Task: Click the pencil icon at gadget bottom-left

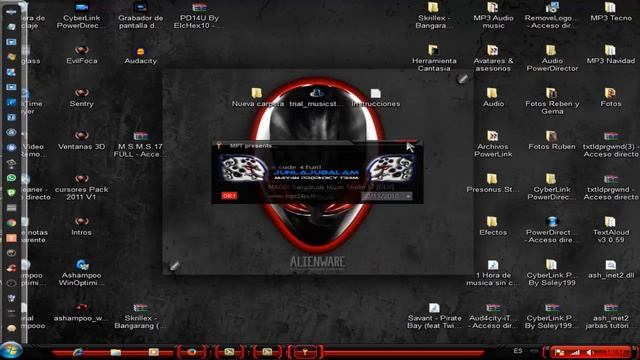Action: pos(174,266)
